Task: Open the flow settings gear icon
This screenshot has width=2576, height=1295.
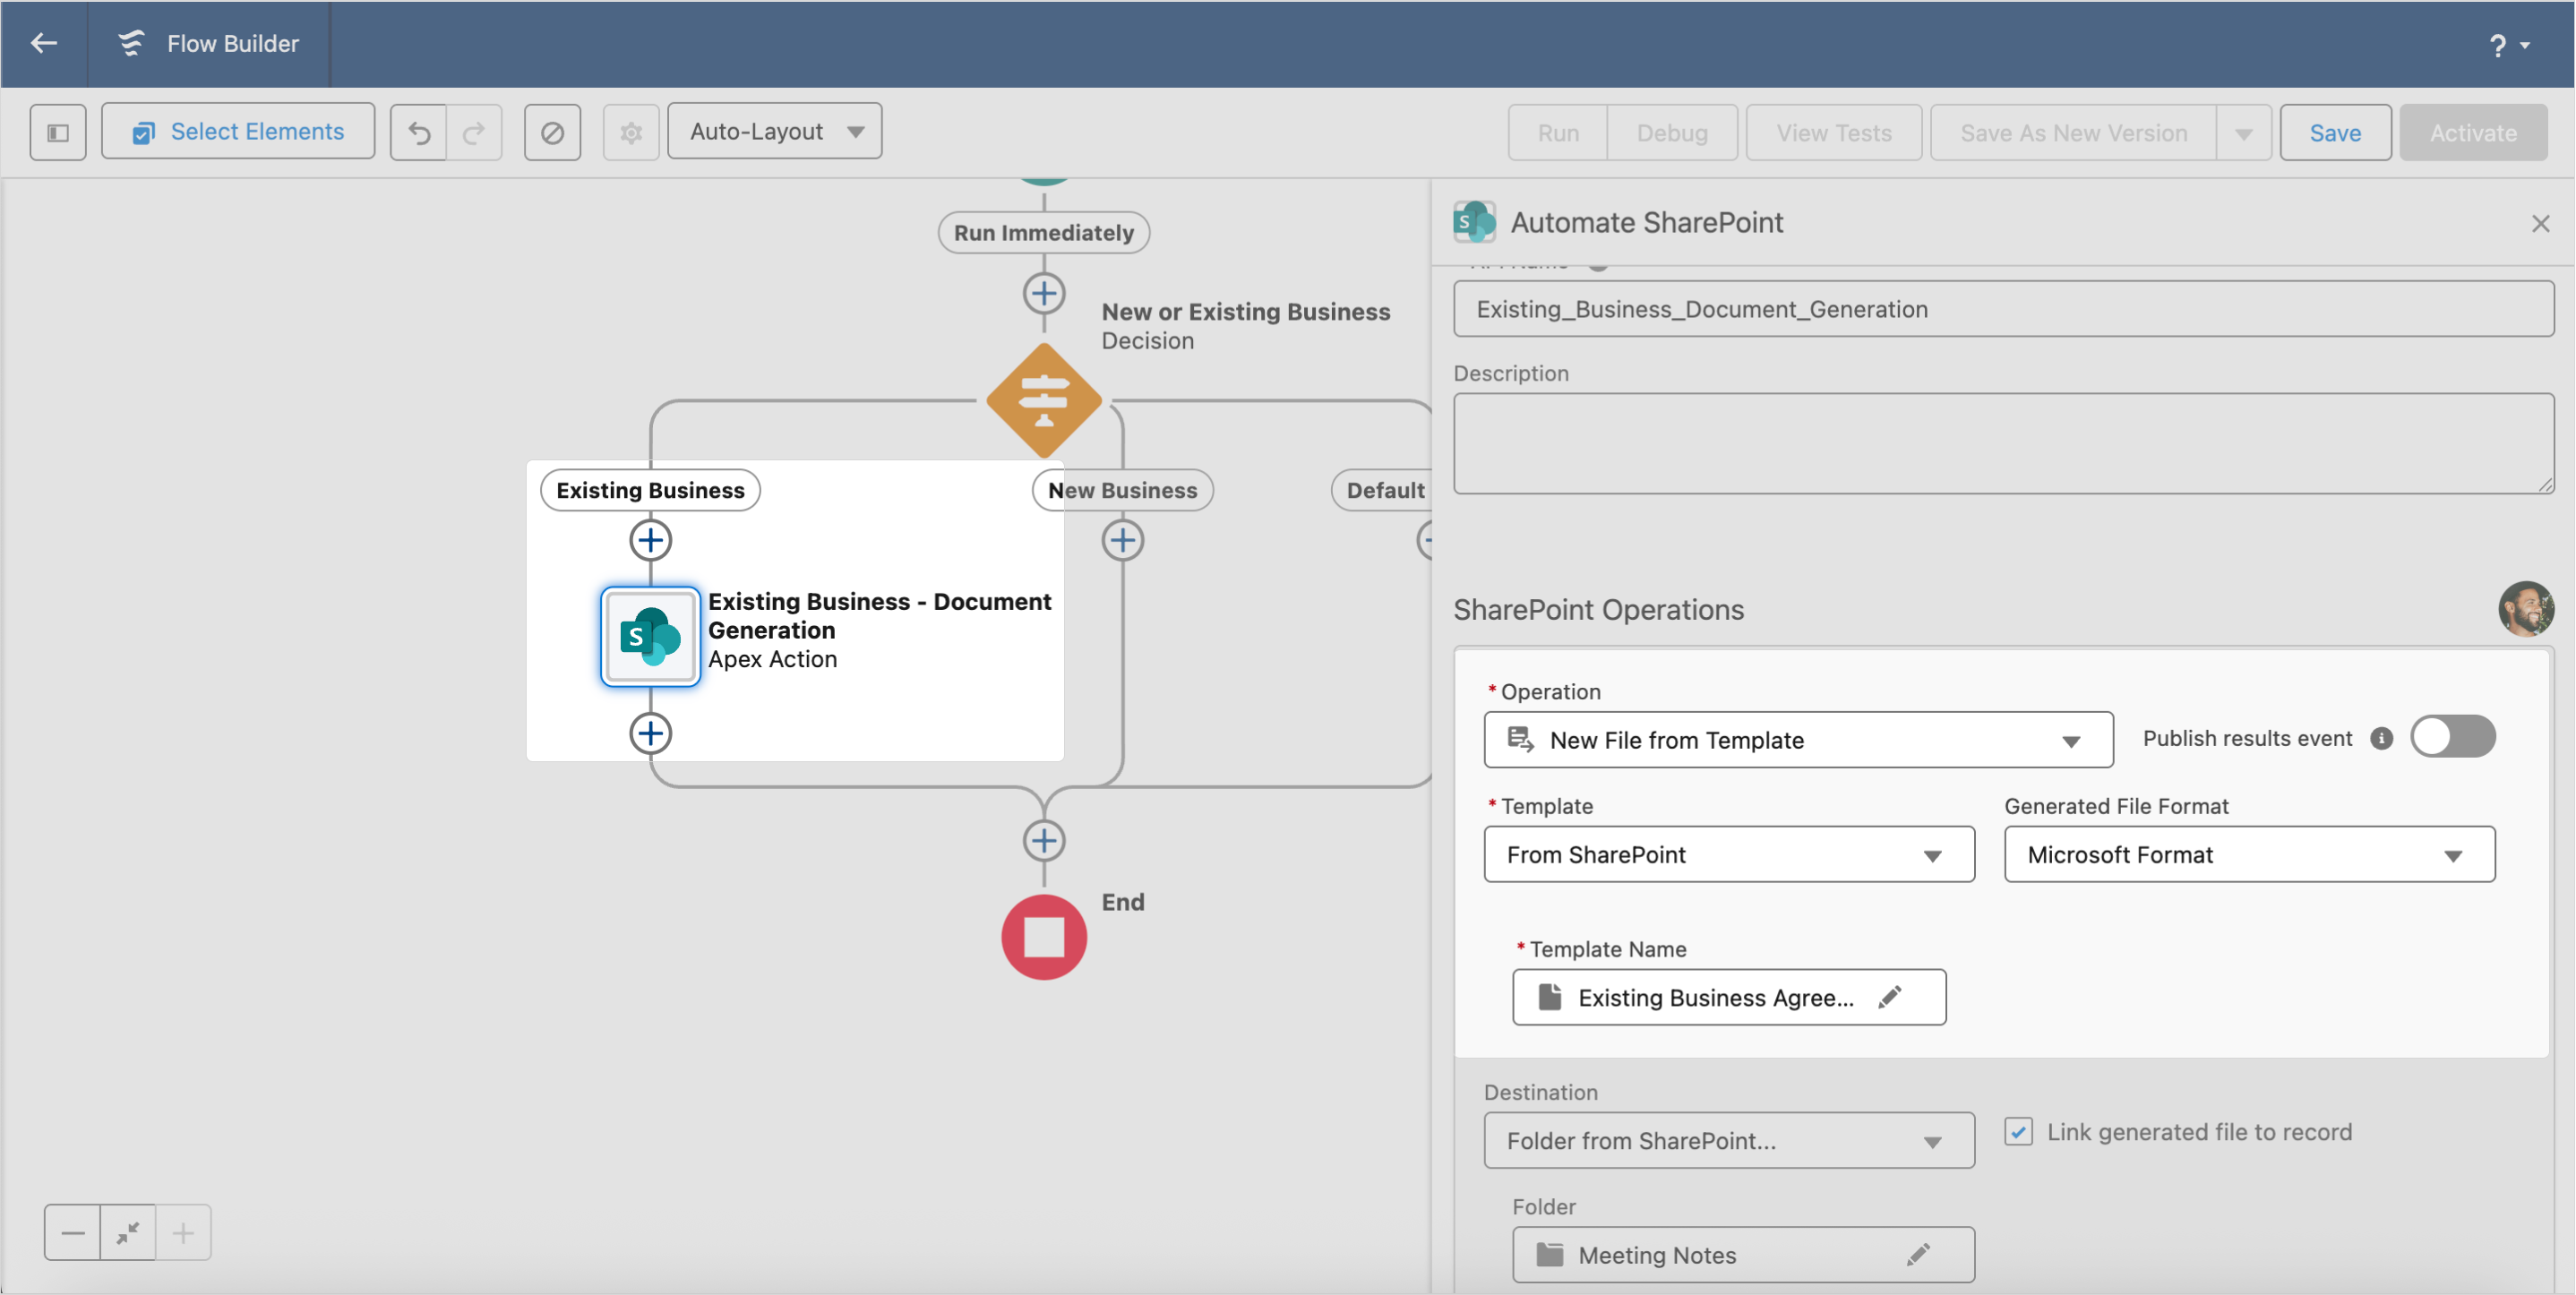Action: click(630, 131)
